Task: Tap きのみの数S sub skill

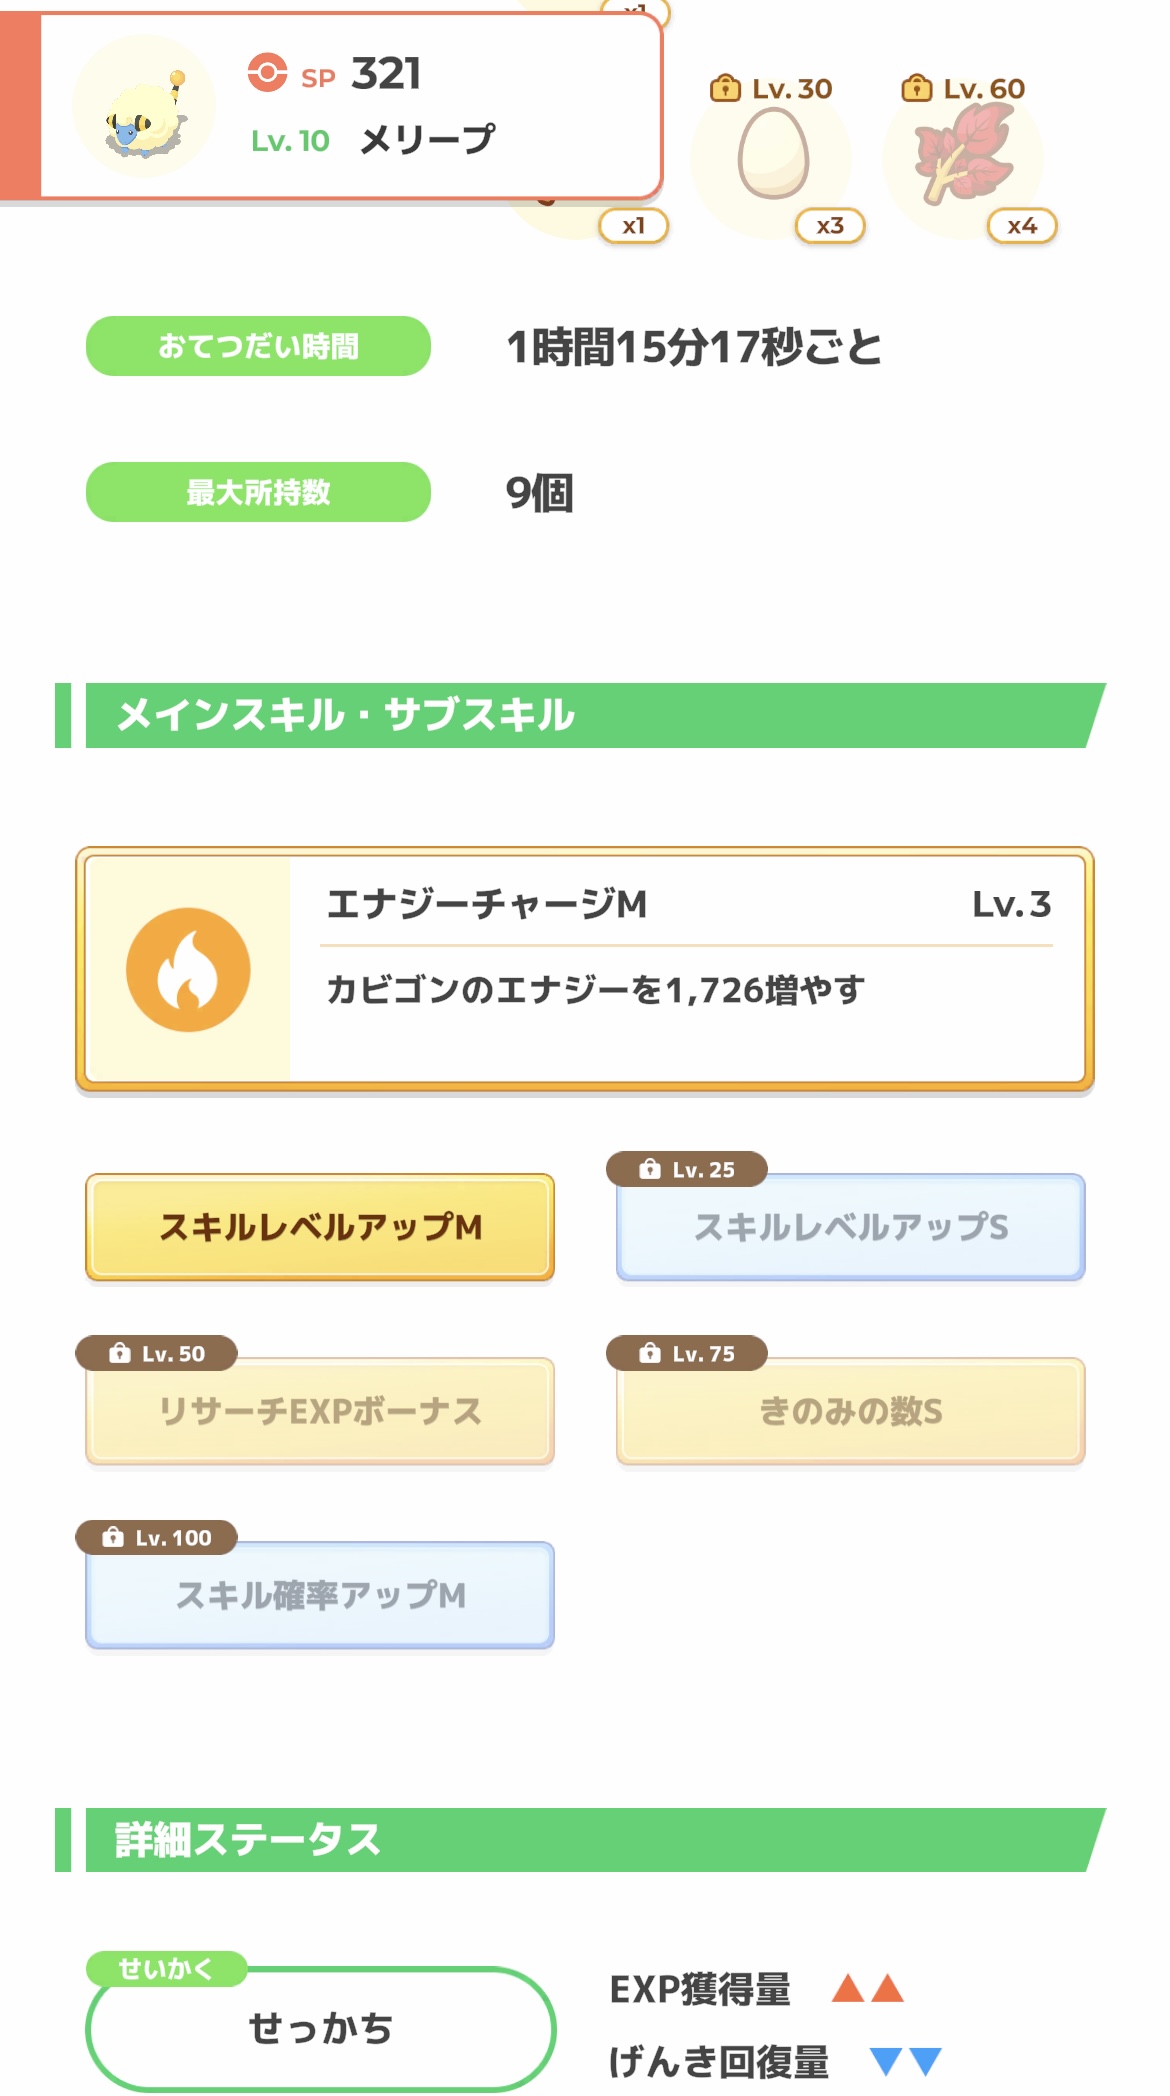Action: tap(851, 1411)
